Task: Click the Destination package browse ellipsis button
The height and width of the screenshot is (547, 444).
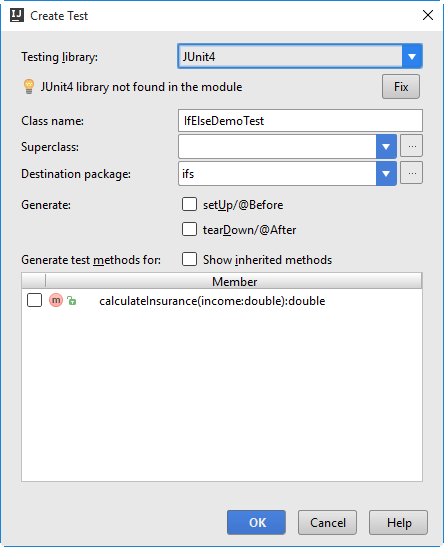Action: (x=412, y=173)
